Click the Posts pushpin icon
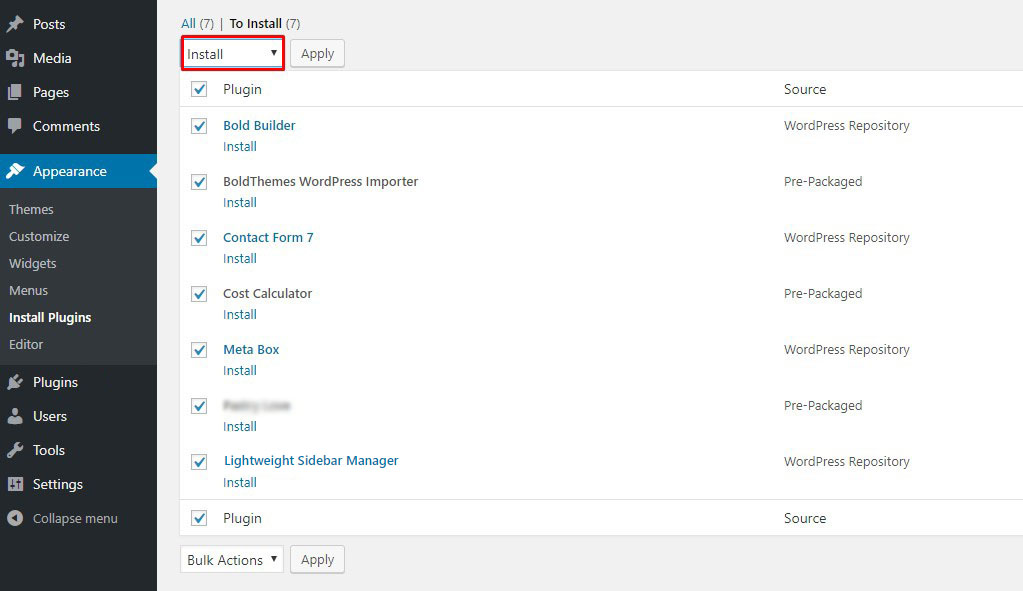Screen dimensions: 1023x591 [x=15, y=24]
